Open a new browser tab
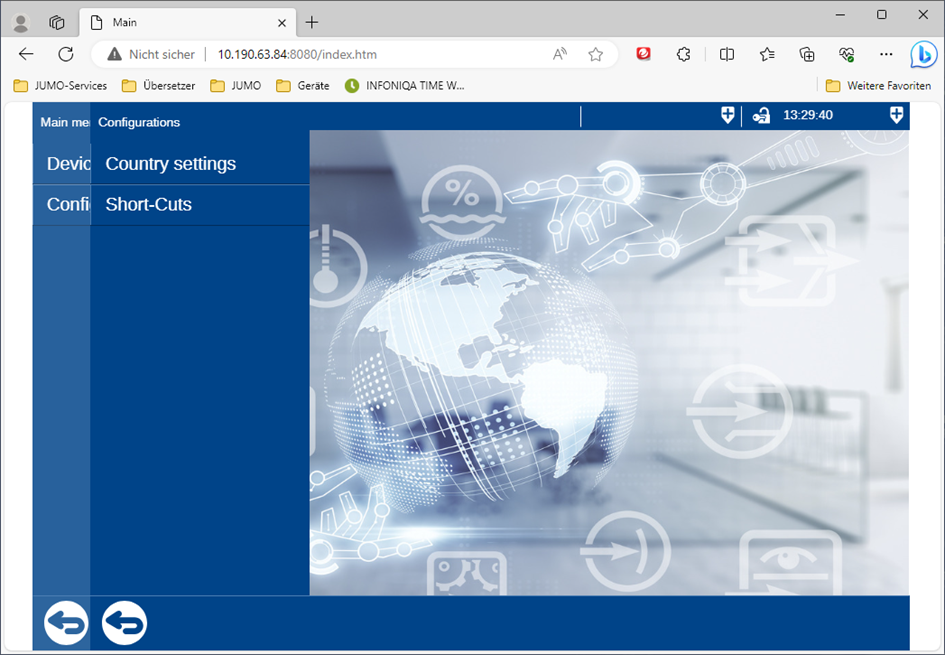The width and height of the screenshot is (945, 655). tap(312, 22)
